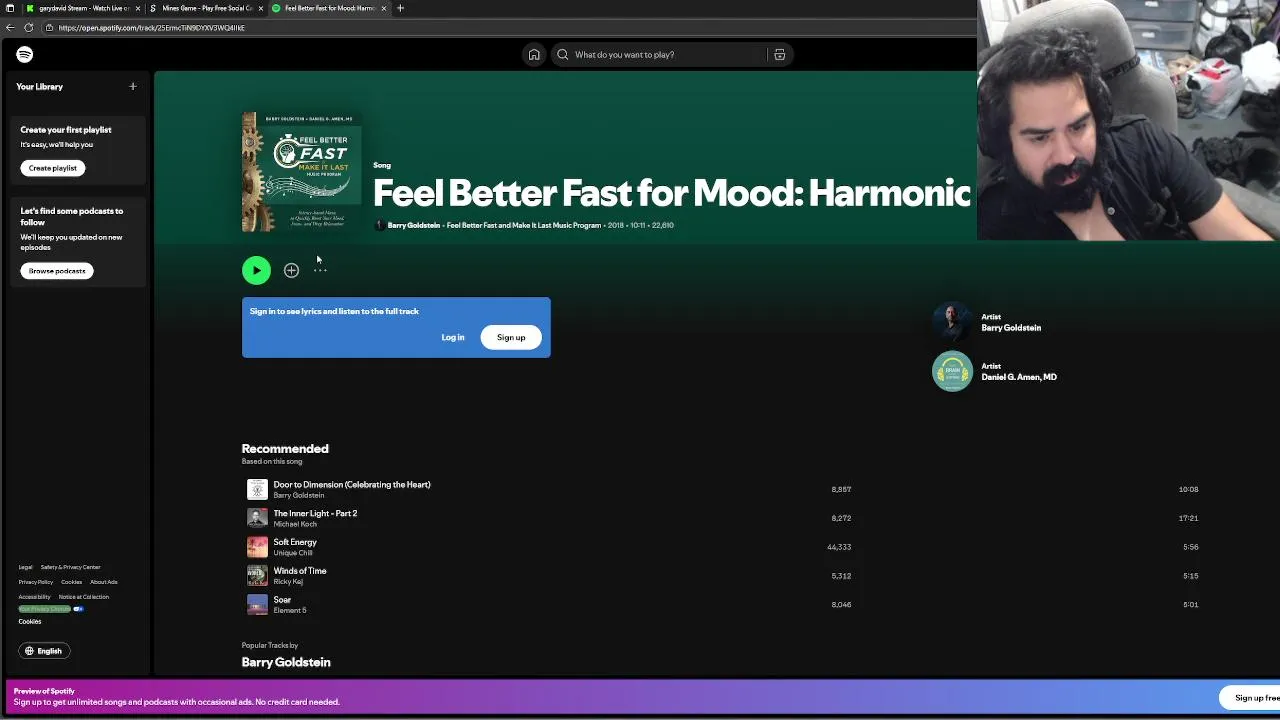Open the Accessibility footer link
Screen dimensions: 1280x720
34,597
